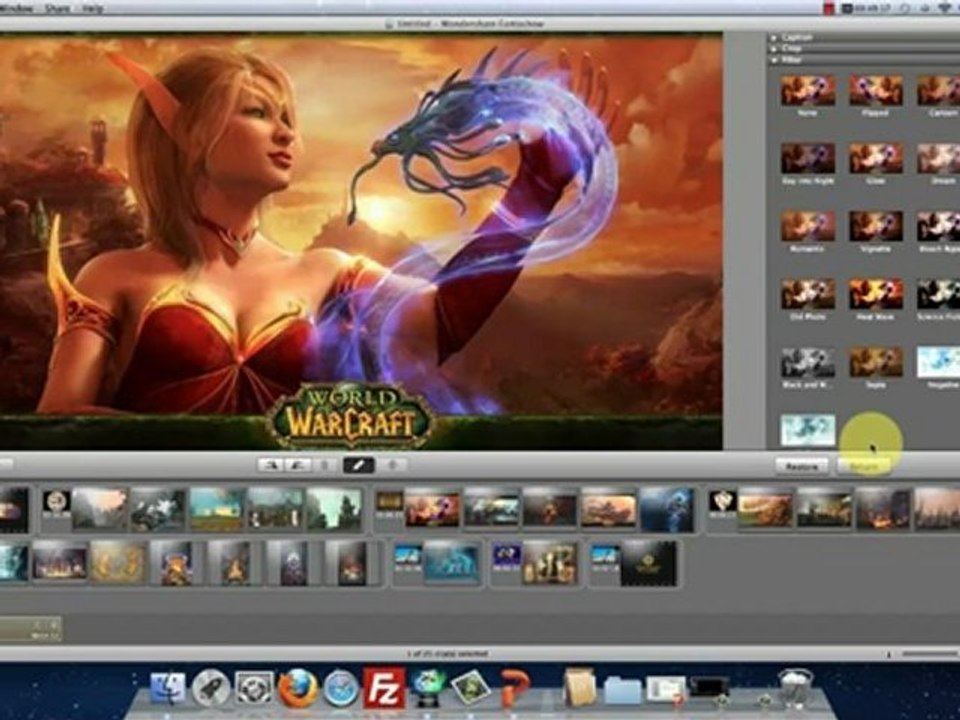This screenshot has width=960, height=720.
Task: Click the highlighted Return button
Action: [864, 467]
